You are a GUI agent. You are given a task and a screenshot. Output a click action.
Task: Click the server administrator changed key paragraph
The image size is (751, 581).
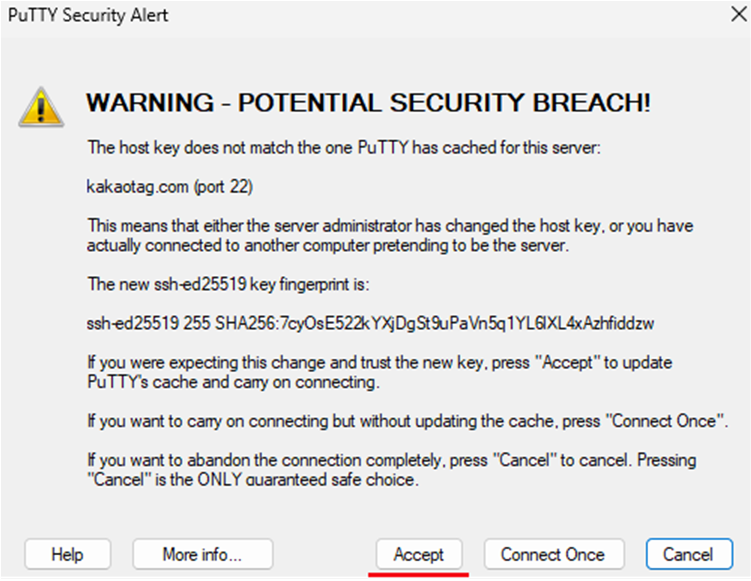(x=390, y=235)
